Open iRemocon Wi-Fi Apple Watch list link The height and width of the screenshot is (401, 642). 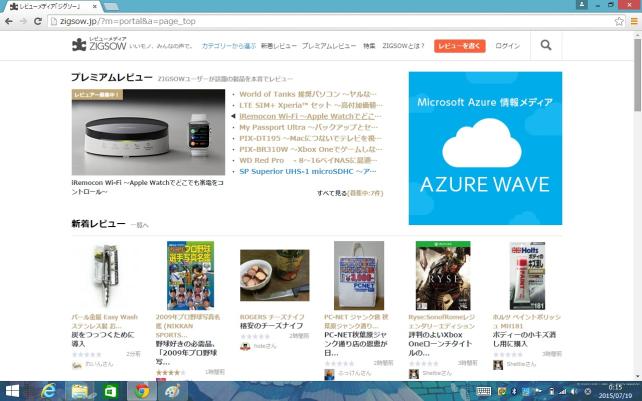coord(310,116)
